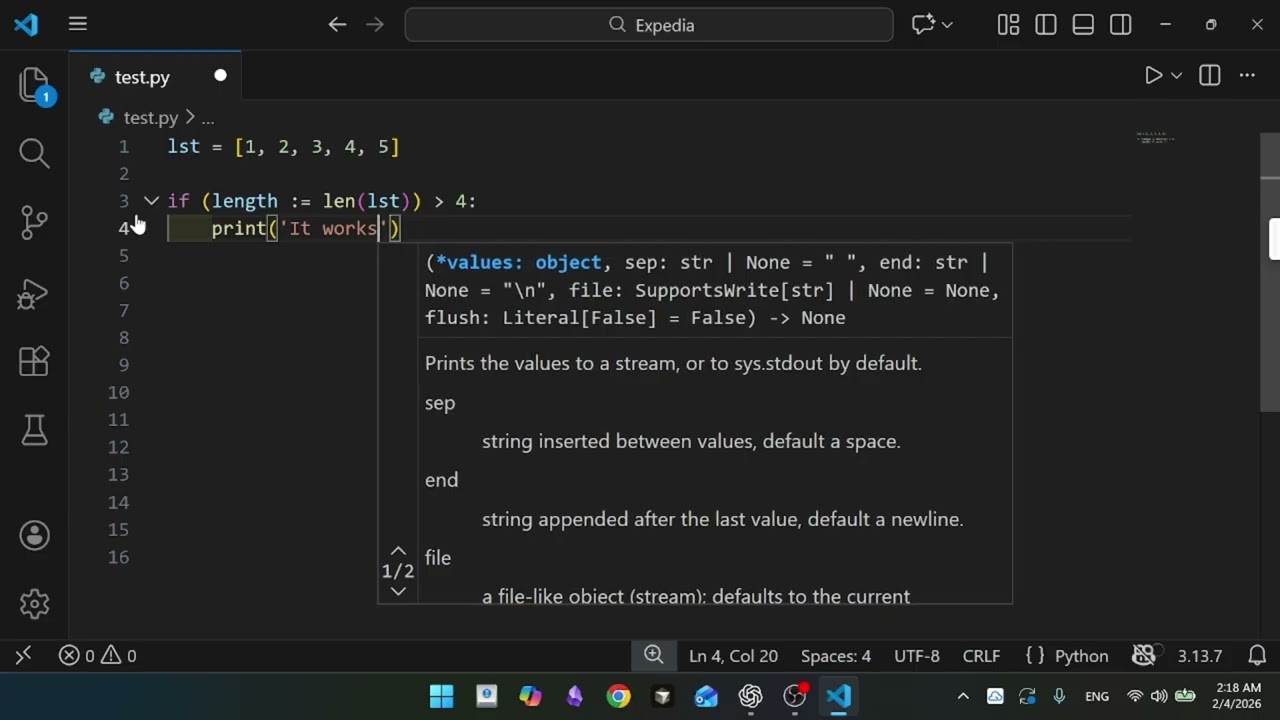This screenshot has height=720, width=1280.
Task: Expand the Copilot chat dropdown arrow
Action: coord(947,25)
